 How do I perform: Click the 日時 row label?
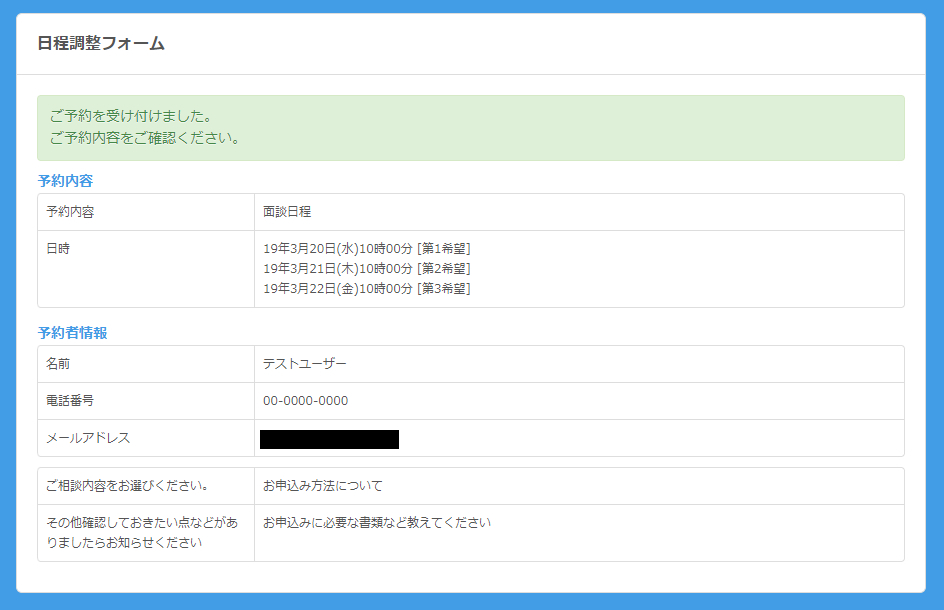pos(58,249)
